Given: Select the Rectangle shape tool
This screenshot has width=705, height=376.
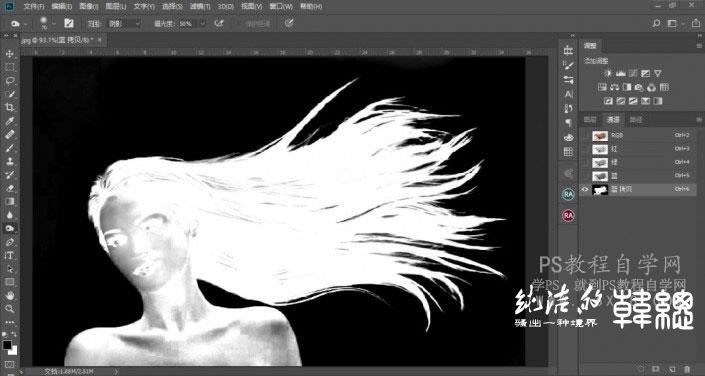Looking at the screenshot, I should [x=9, y=282].
